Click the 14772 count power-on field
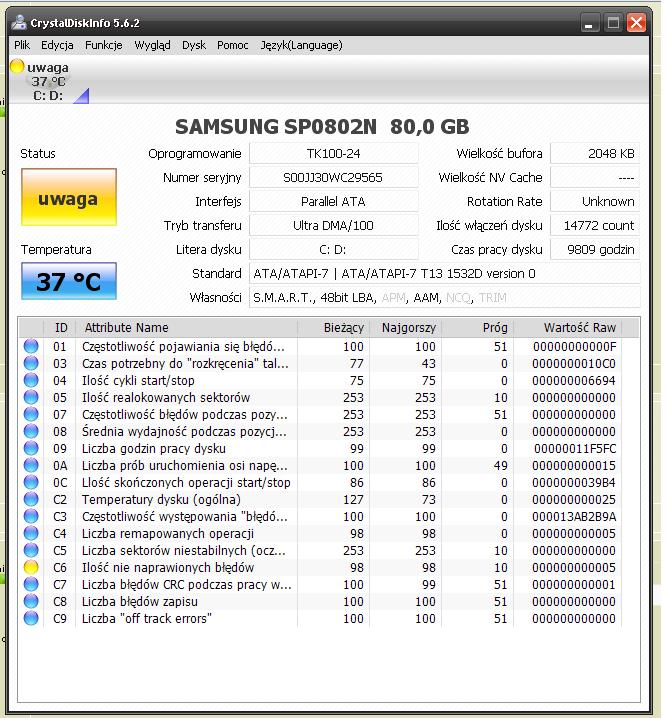The height and width of the screenshot is (718, 667). point(595,225)
